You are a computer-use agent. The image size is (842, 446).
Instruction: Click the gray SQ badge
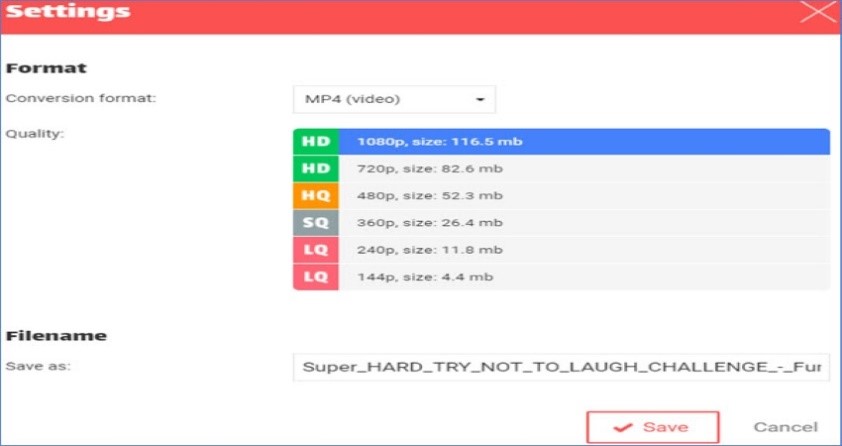(316, 223)
